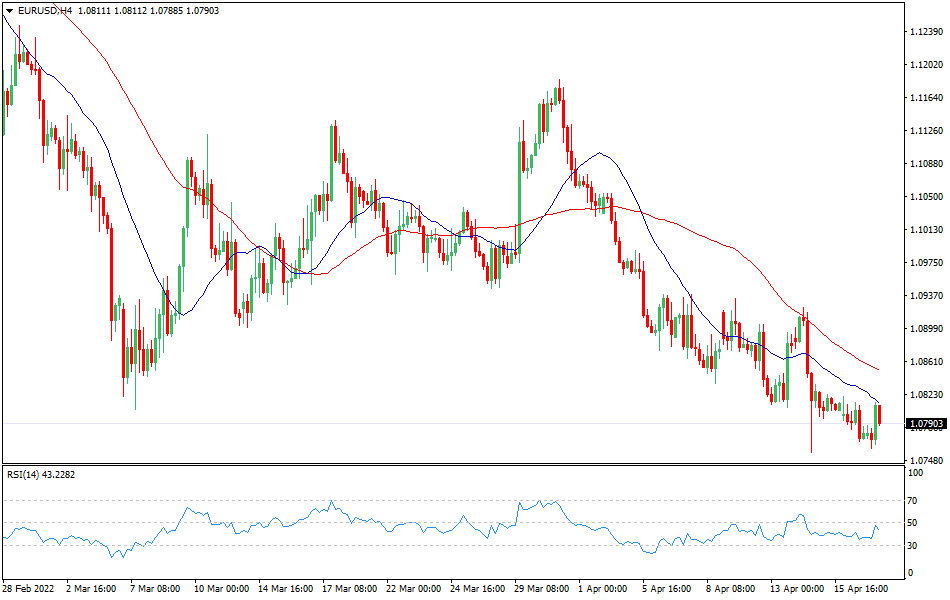
Task: Click the 1 Apr 00:00 time label
Action: tap(603, 589)
